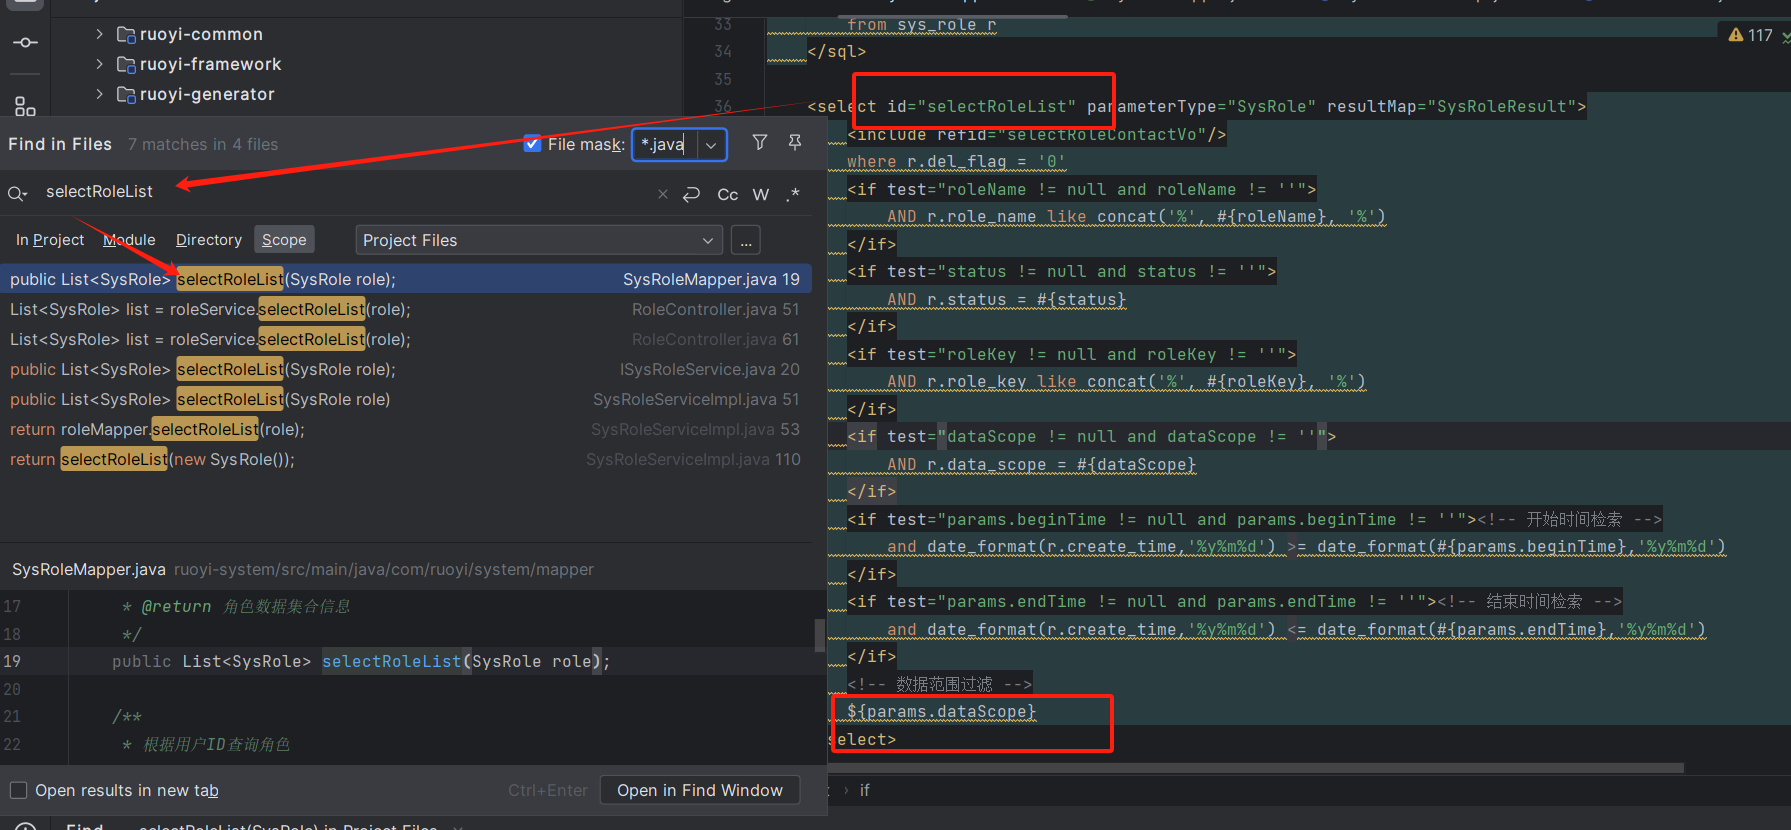
Task: Open the Commit tool window icon
Action: [26, 42]
